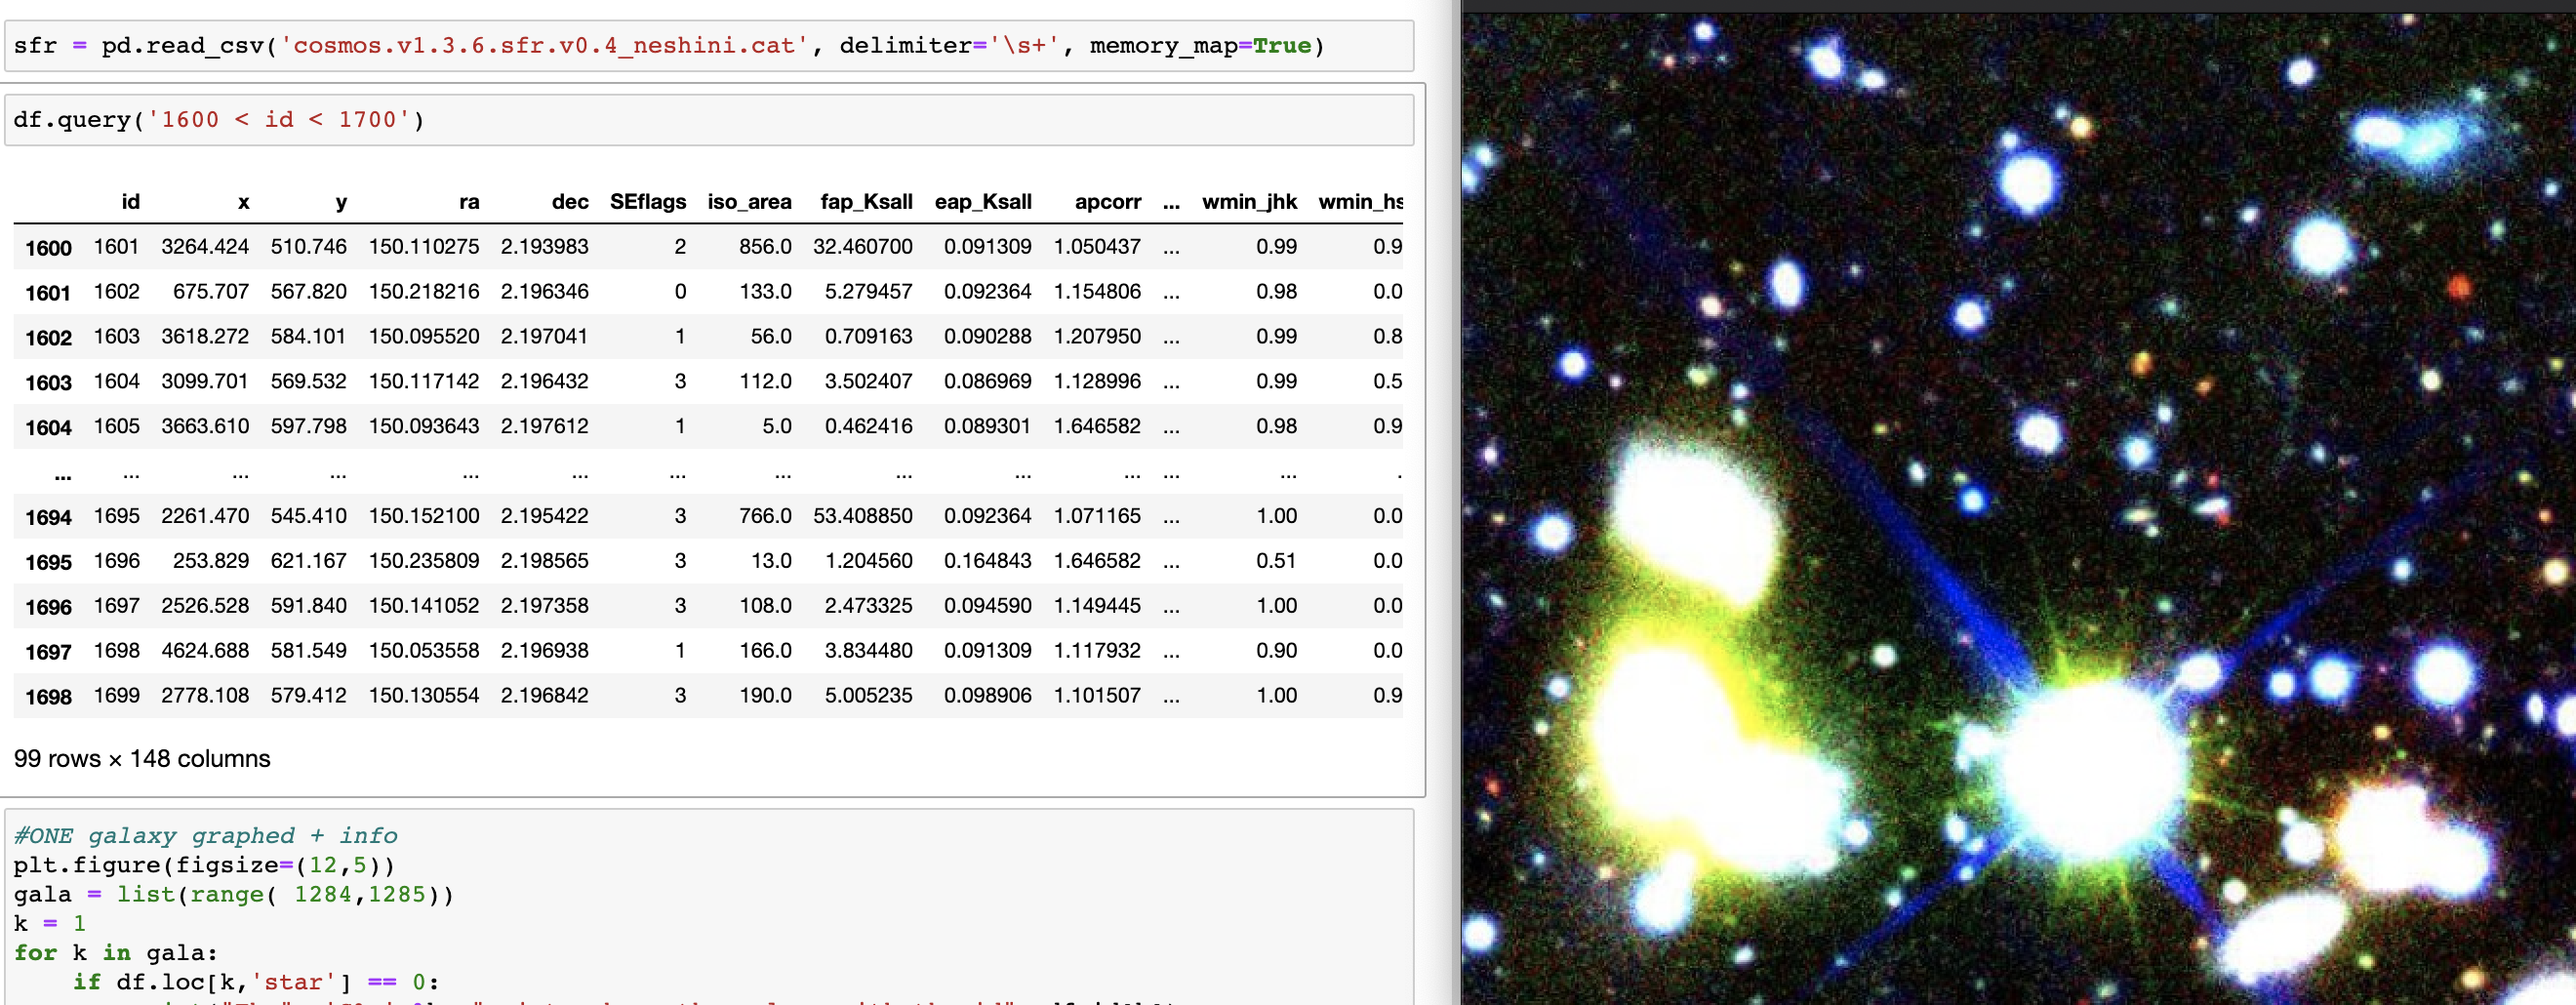Click the 'id' column header

(x=131, y=202)
